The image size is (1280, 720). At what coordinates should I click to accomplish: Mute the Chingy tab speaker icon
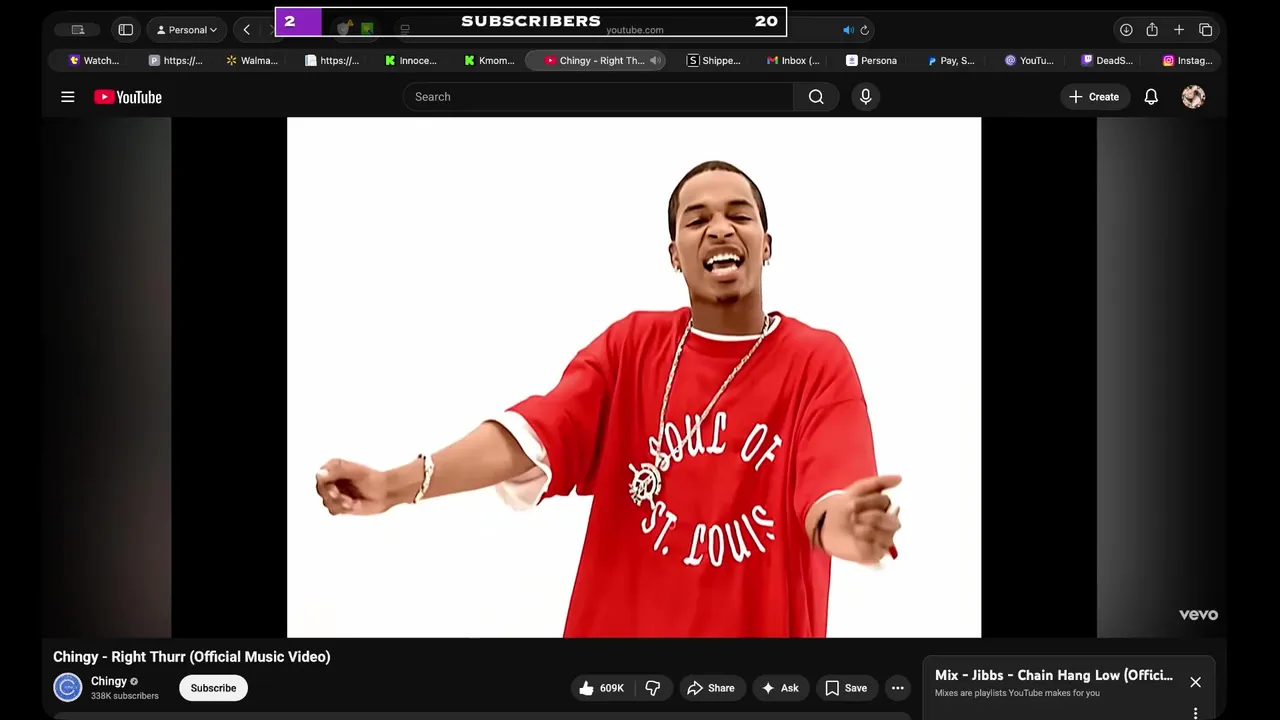coord(655,61)
